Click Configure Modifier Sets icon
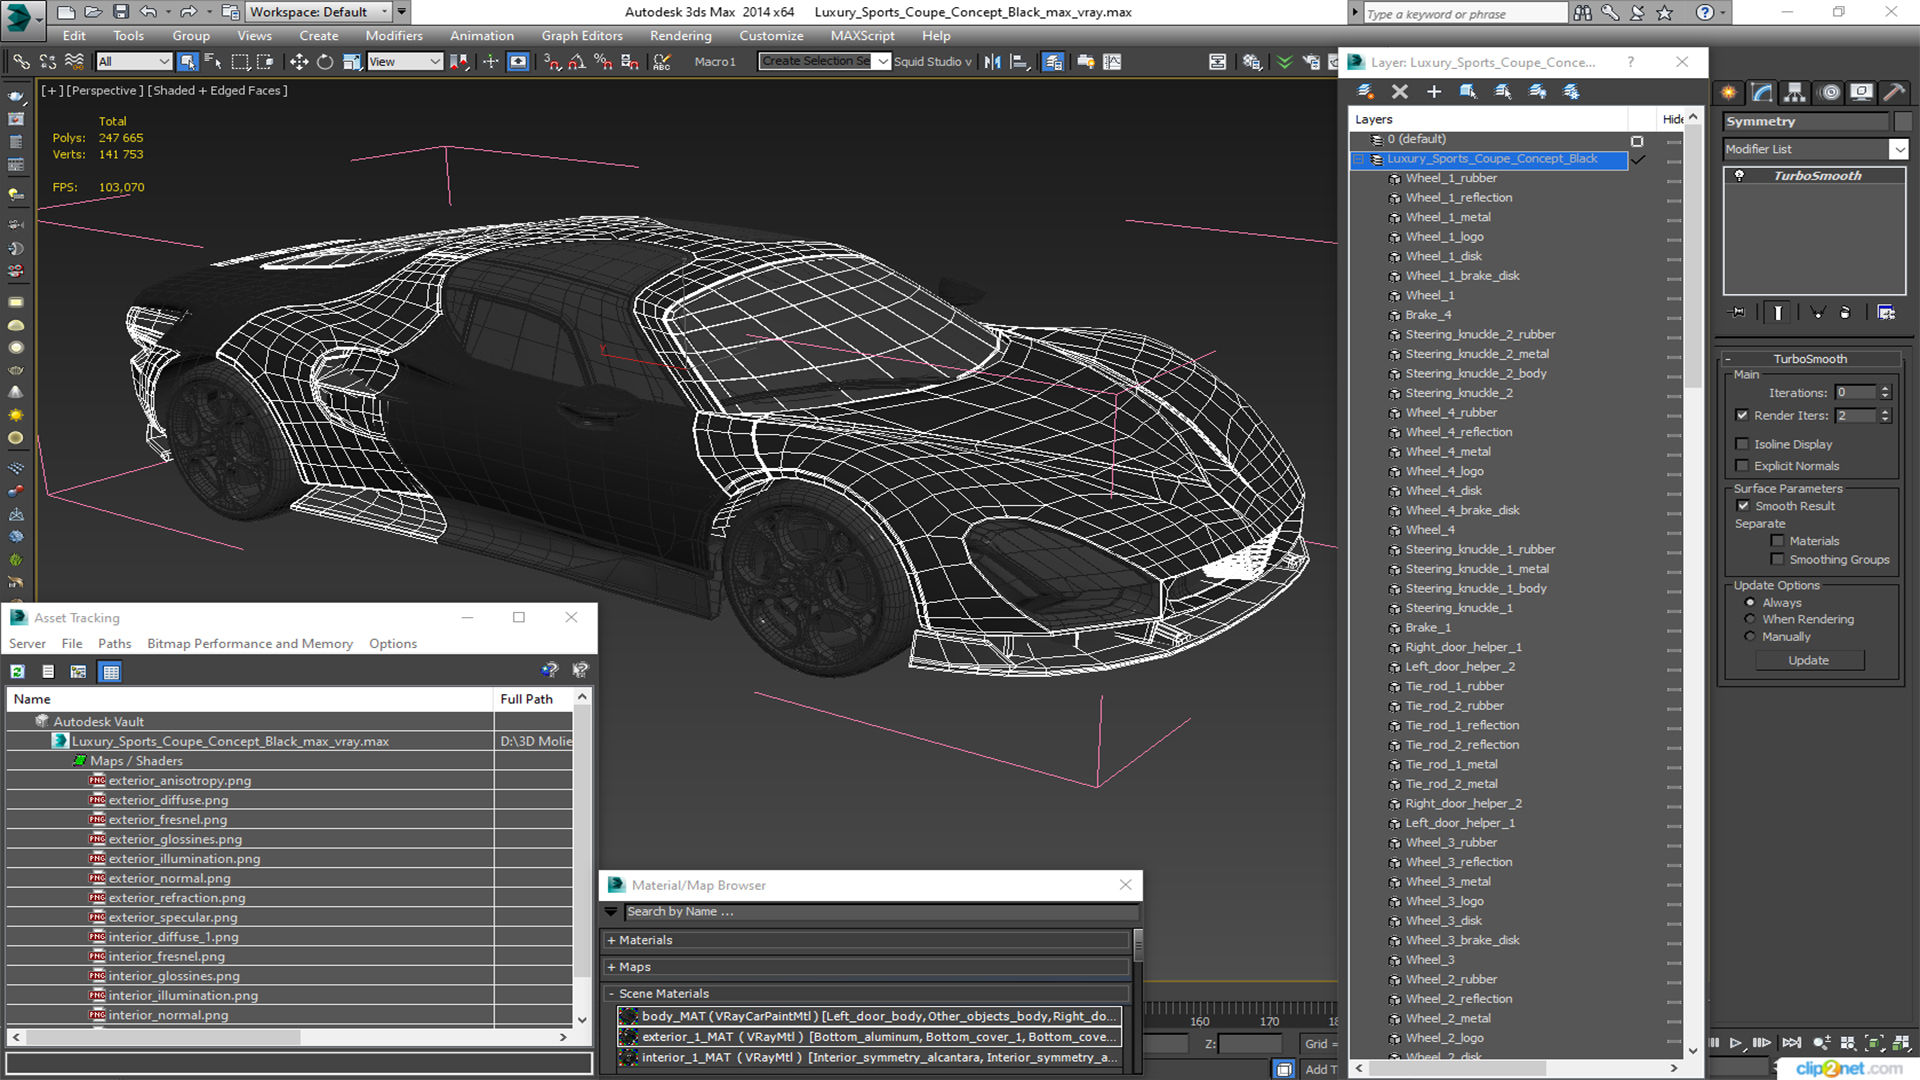Screen dimensions: 1920x1080 1886,313
